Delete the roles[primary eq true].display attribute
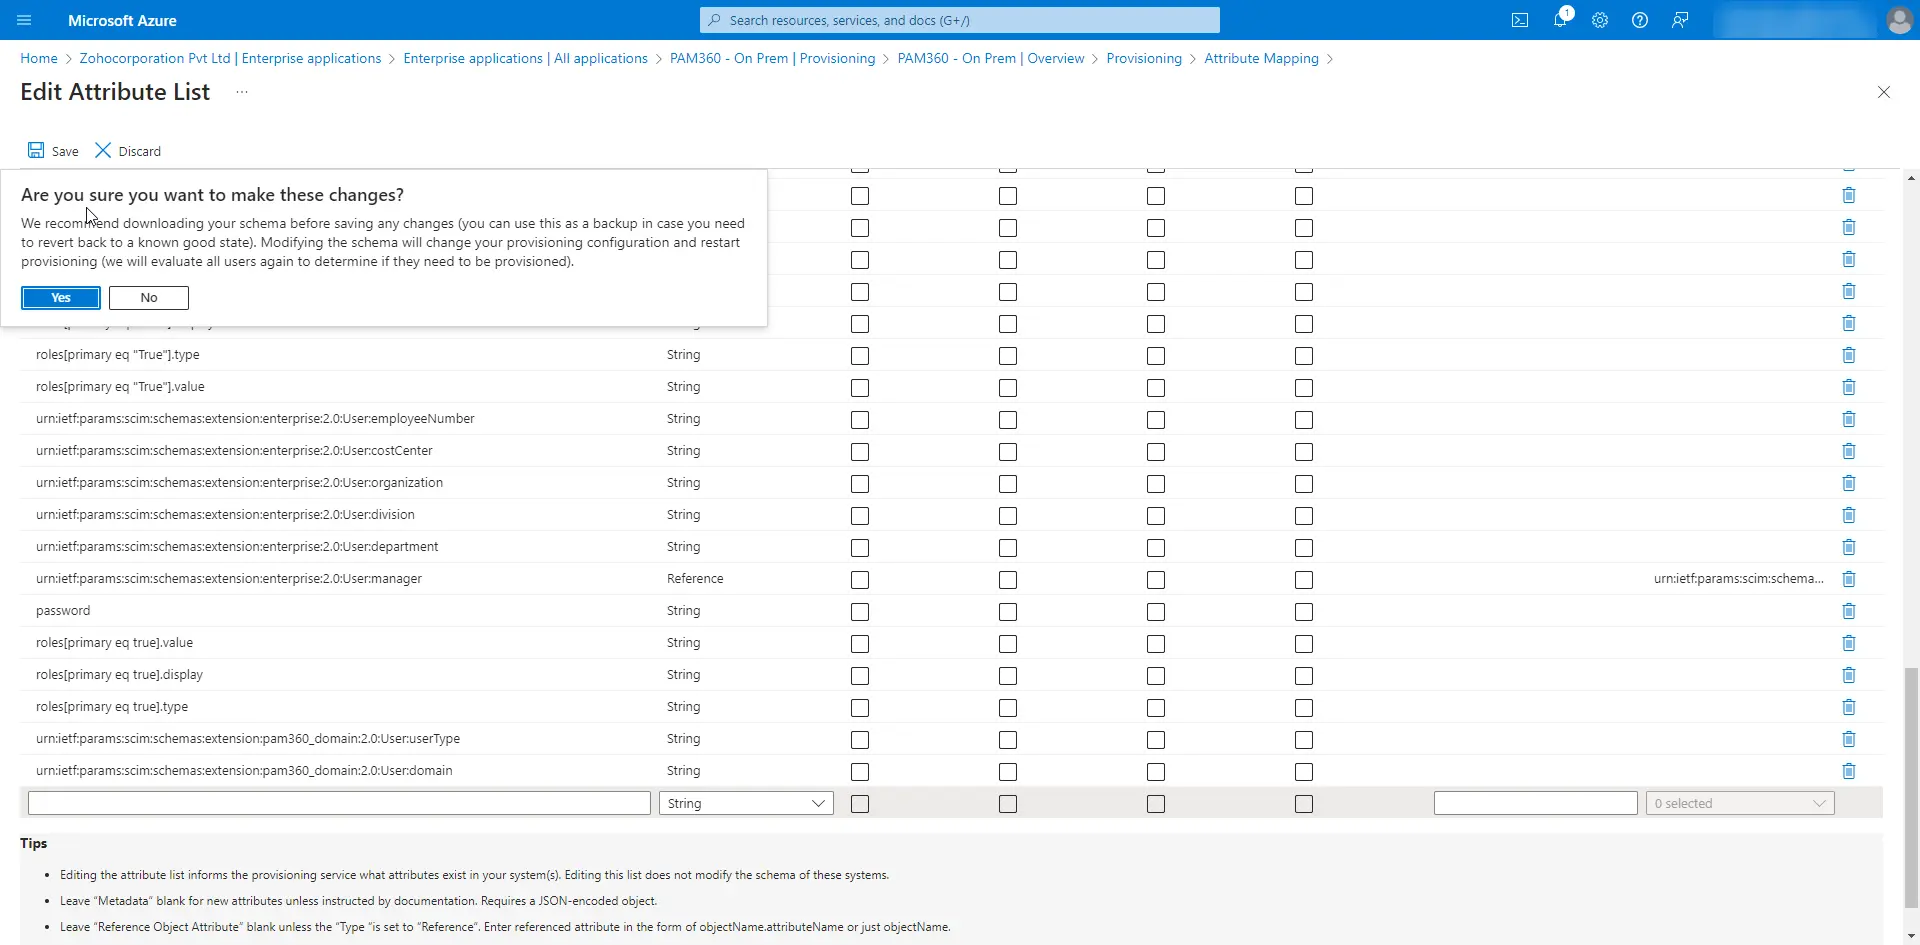The width and height of the screenshot is (1920, 945). tap(1849, 675)
